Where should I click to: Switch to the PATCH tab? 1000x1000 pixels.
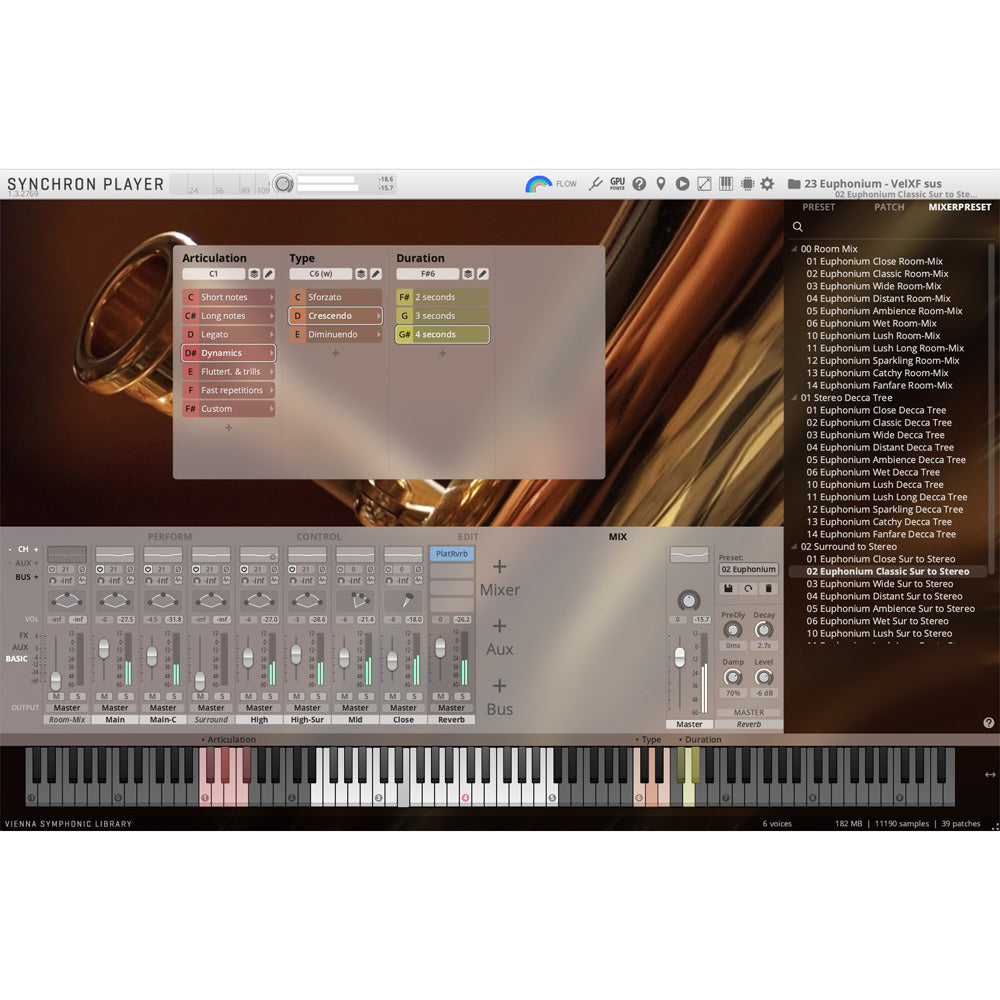889,207
